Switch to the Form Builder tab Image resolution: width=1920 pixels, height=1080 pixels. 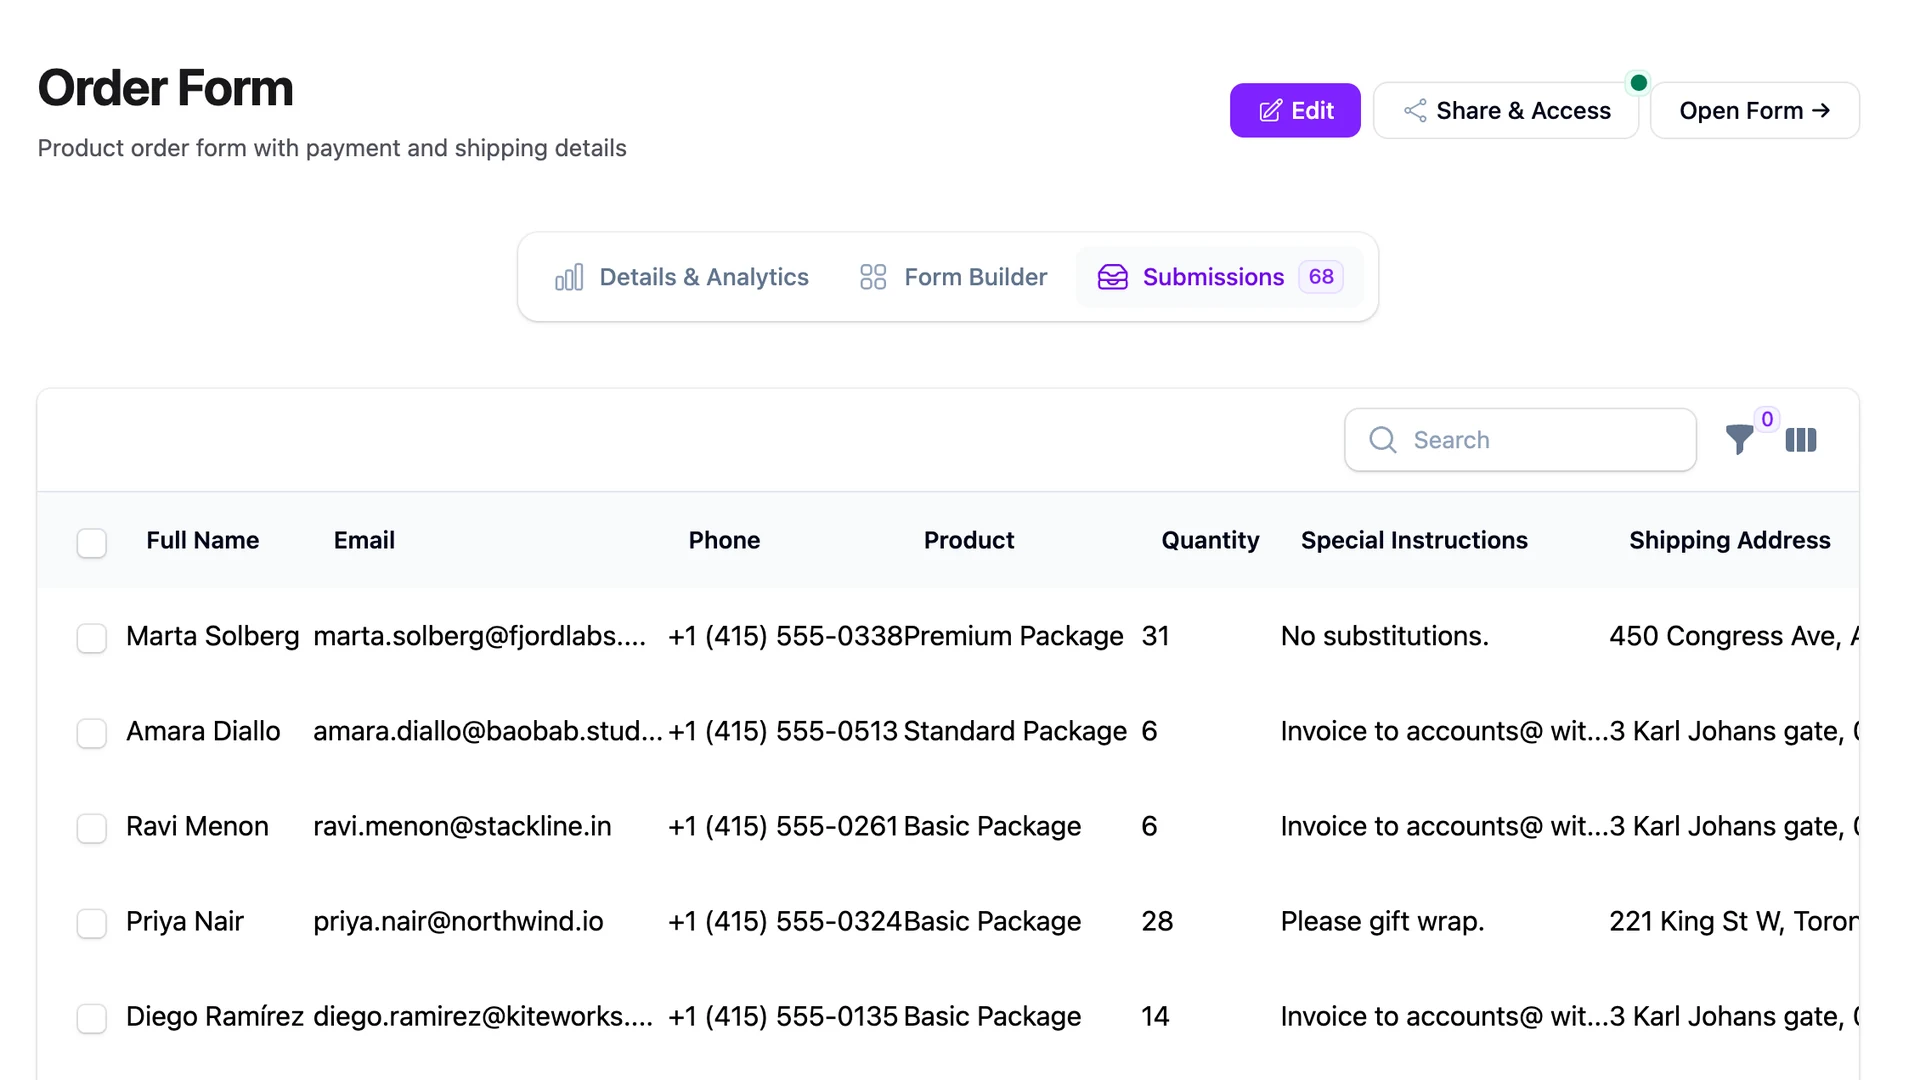(952, 277)
